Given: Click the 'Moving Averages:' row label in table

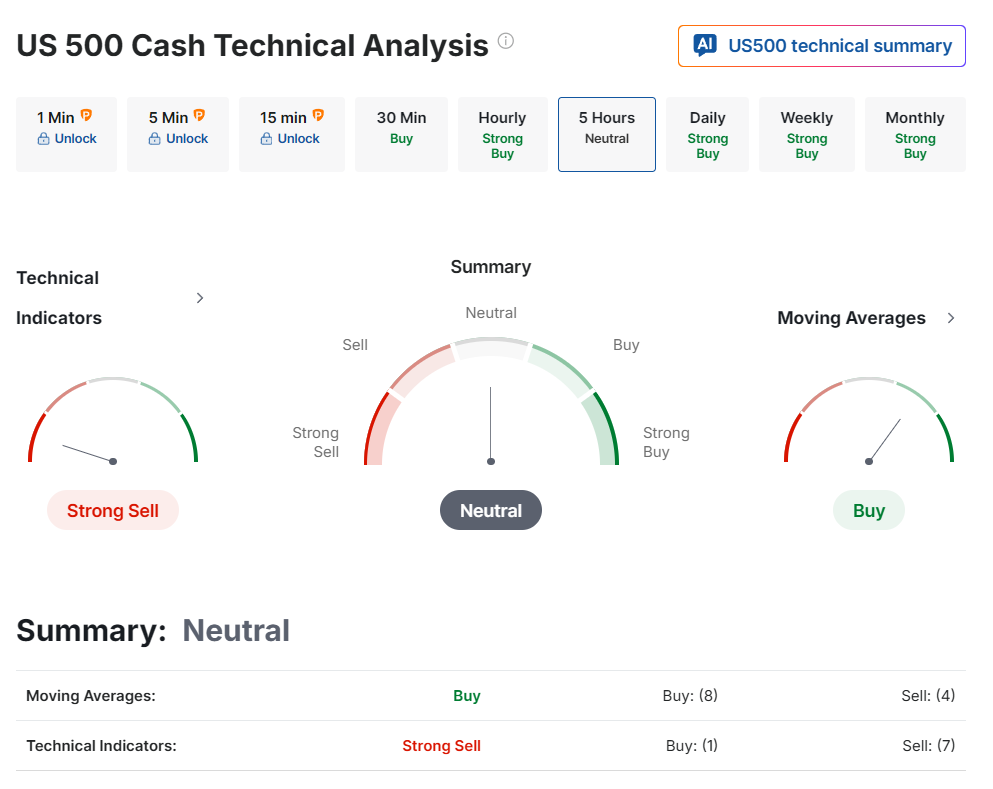Looking at the screenshot, I should point(91,696).
